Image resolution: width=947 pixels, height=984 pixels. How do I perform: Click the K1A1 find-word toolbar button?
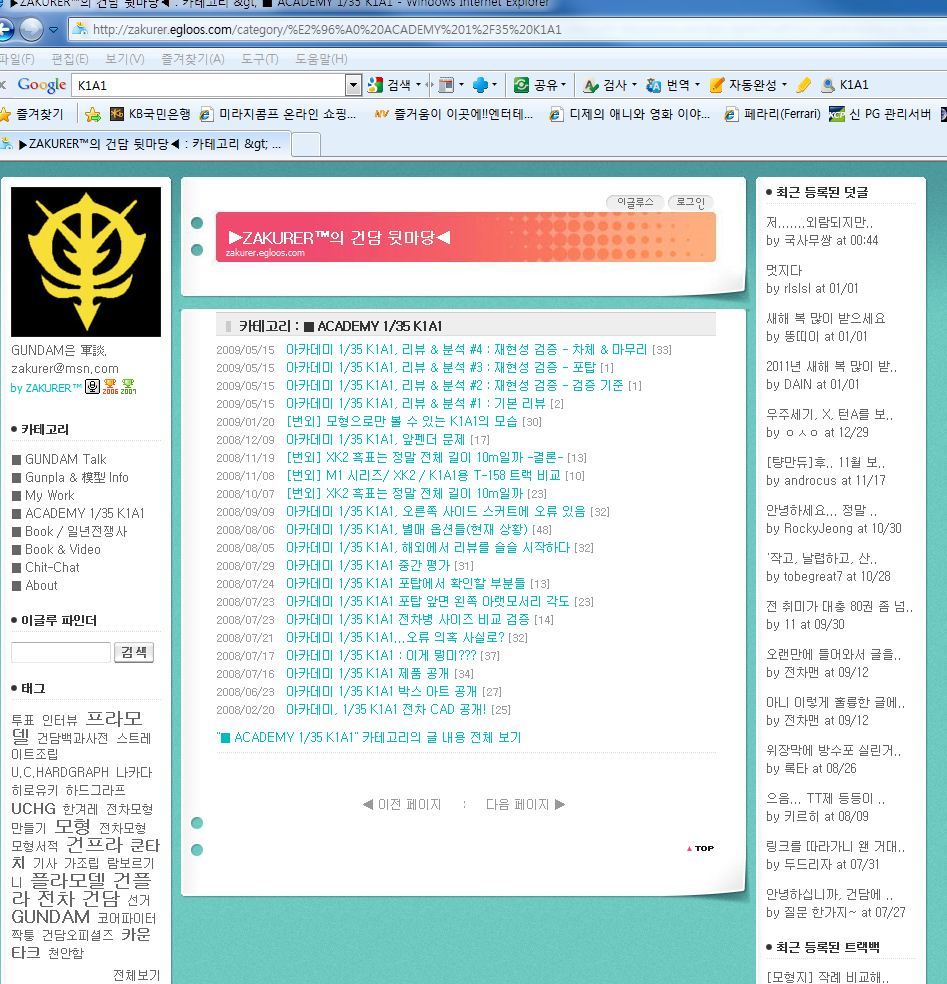click(845, 85)
